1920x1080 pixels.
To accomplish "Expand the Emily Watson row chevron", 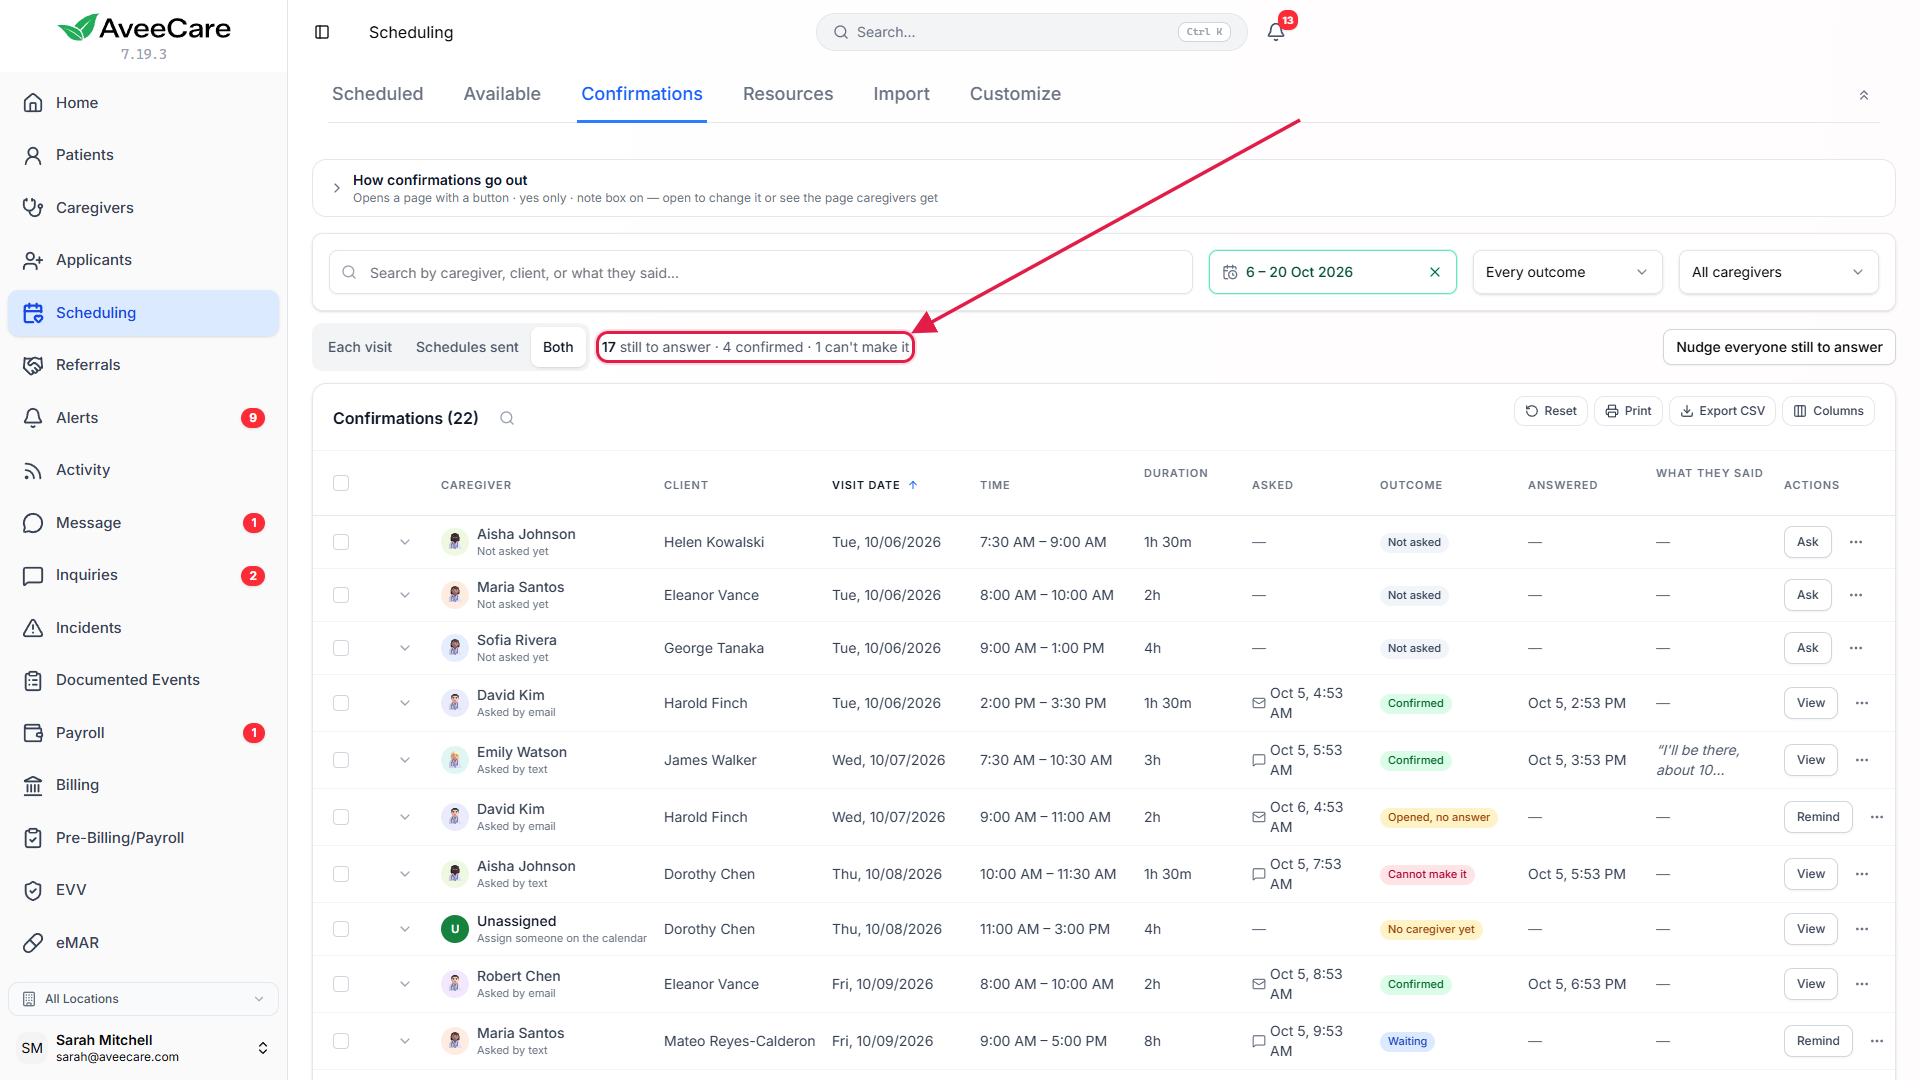I will click(405, 760).
